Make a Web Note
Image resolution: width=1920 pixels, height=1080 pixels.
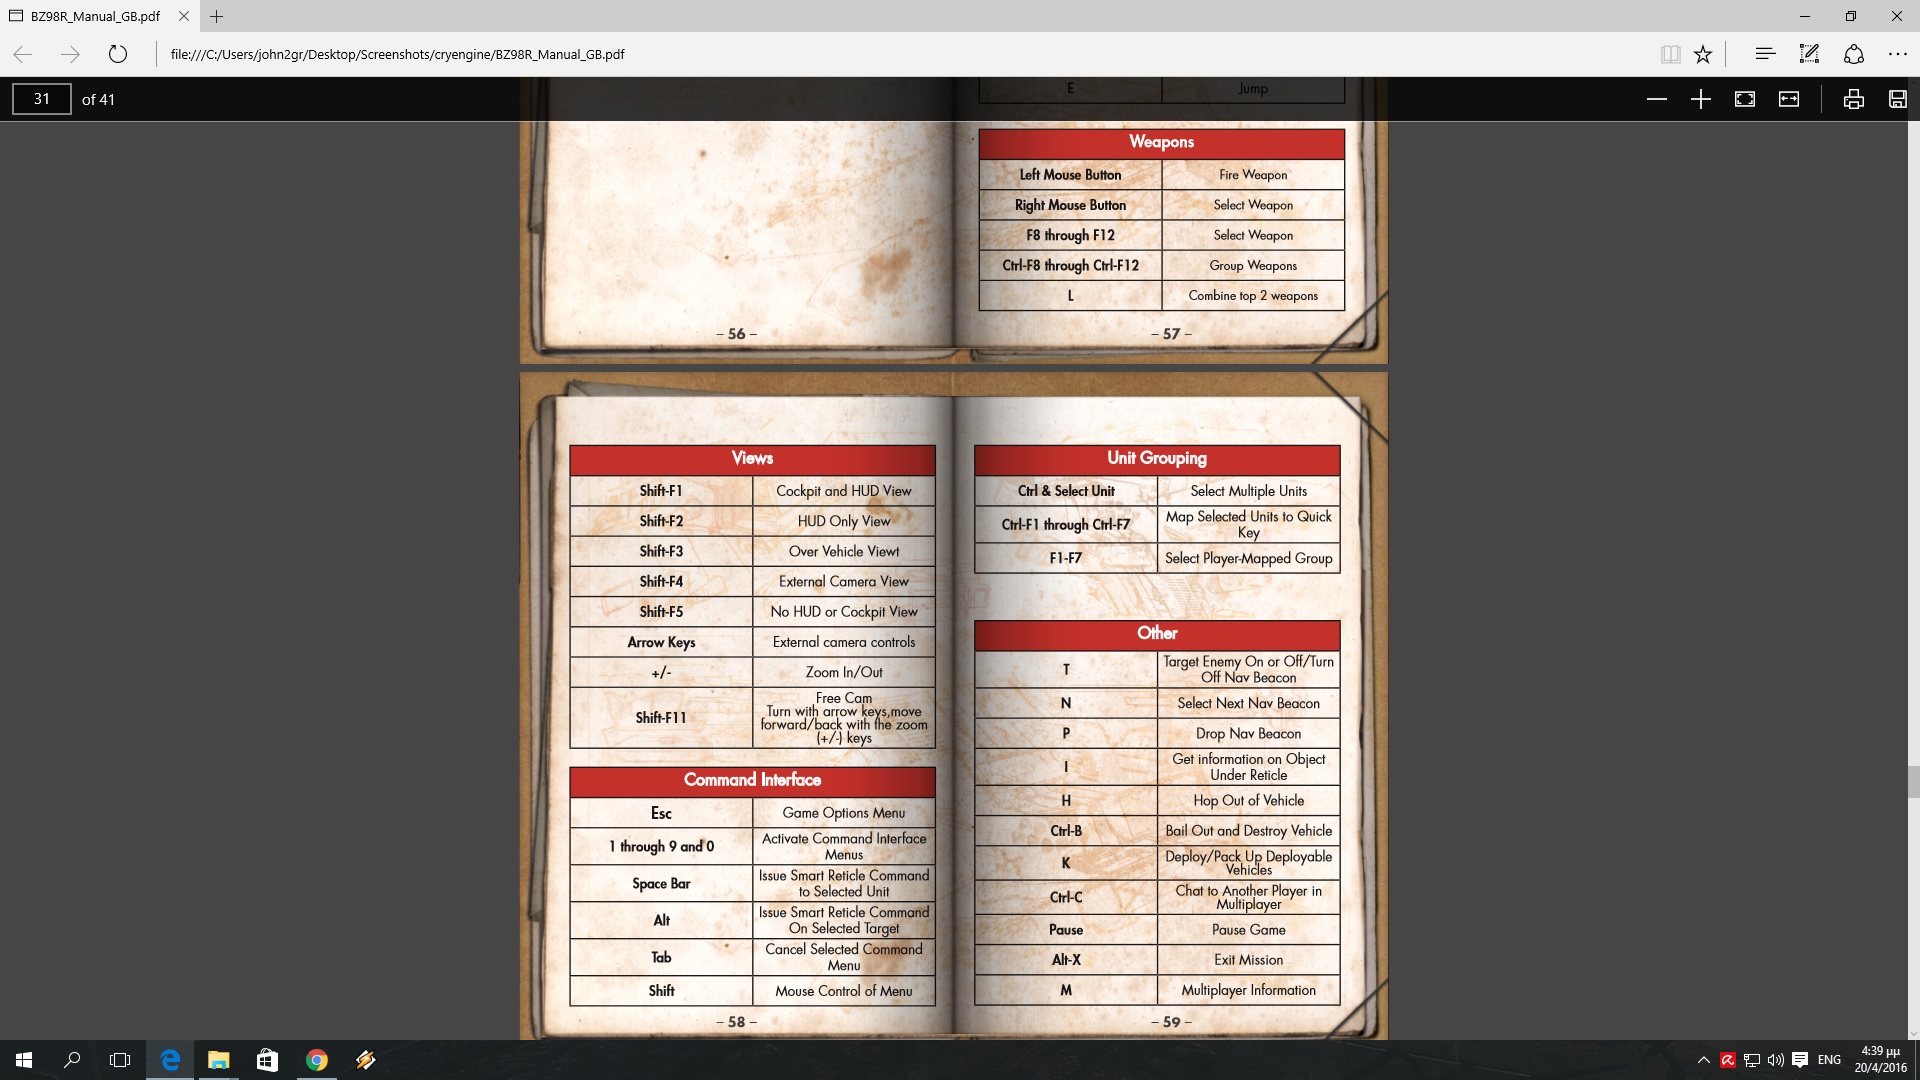(x=1809, y=54)
